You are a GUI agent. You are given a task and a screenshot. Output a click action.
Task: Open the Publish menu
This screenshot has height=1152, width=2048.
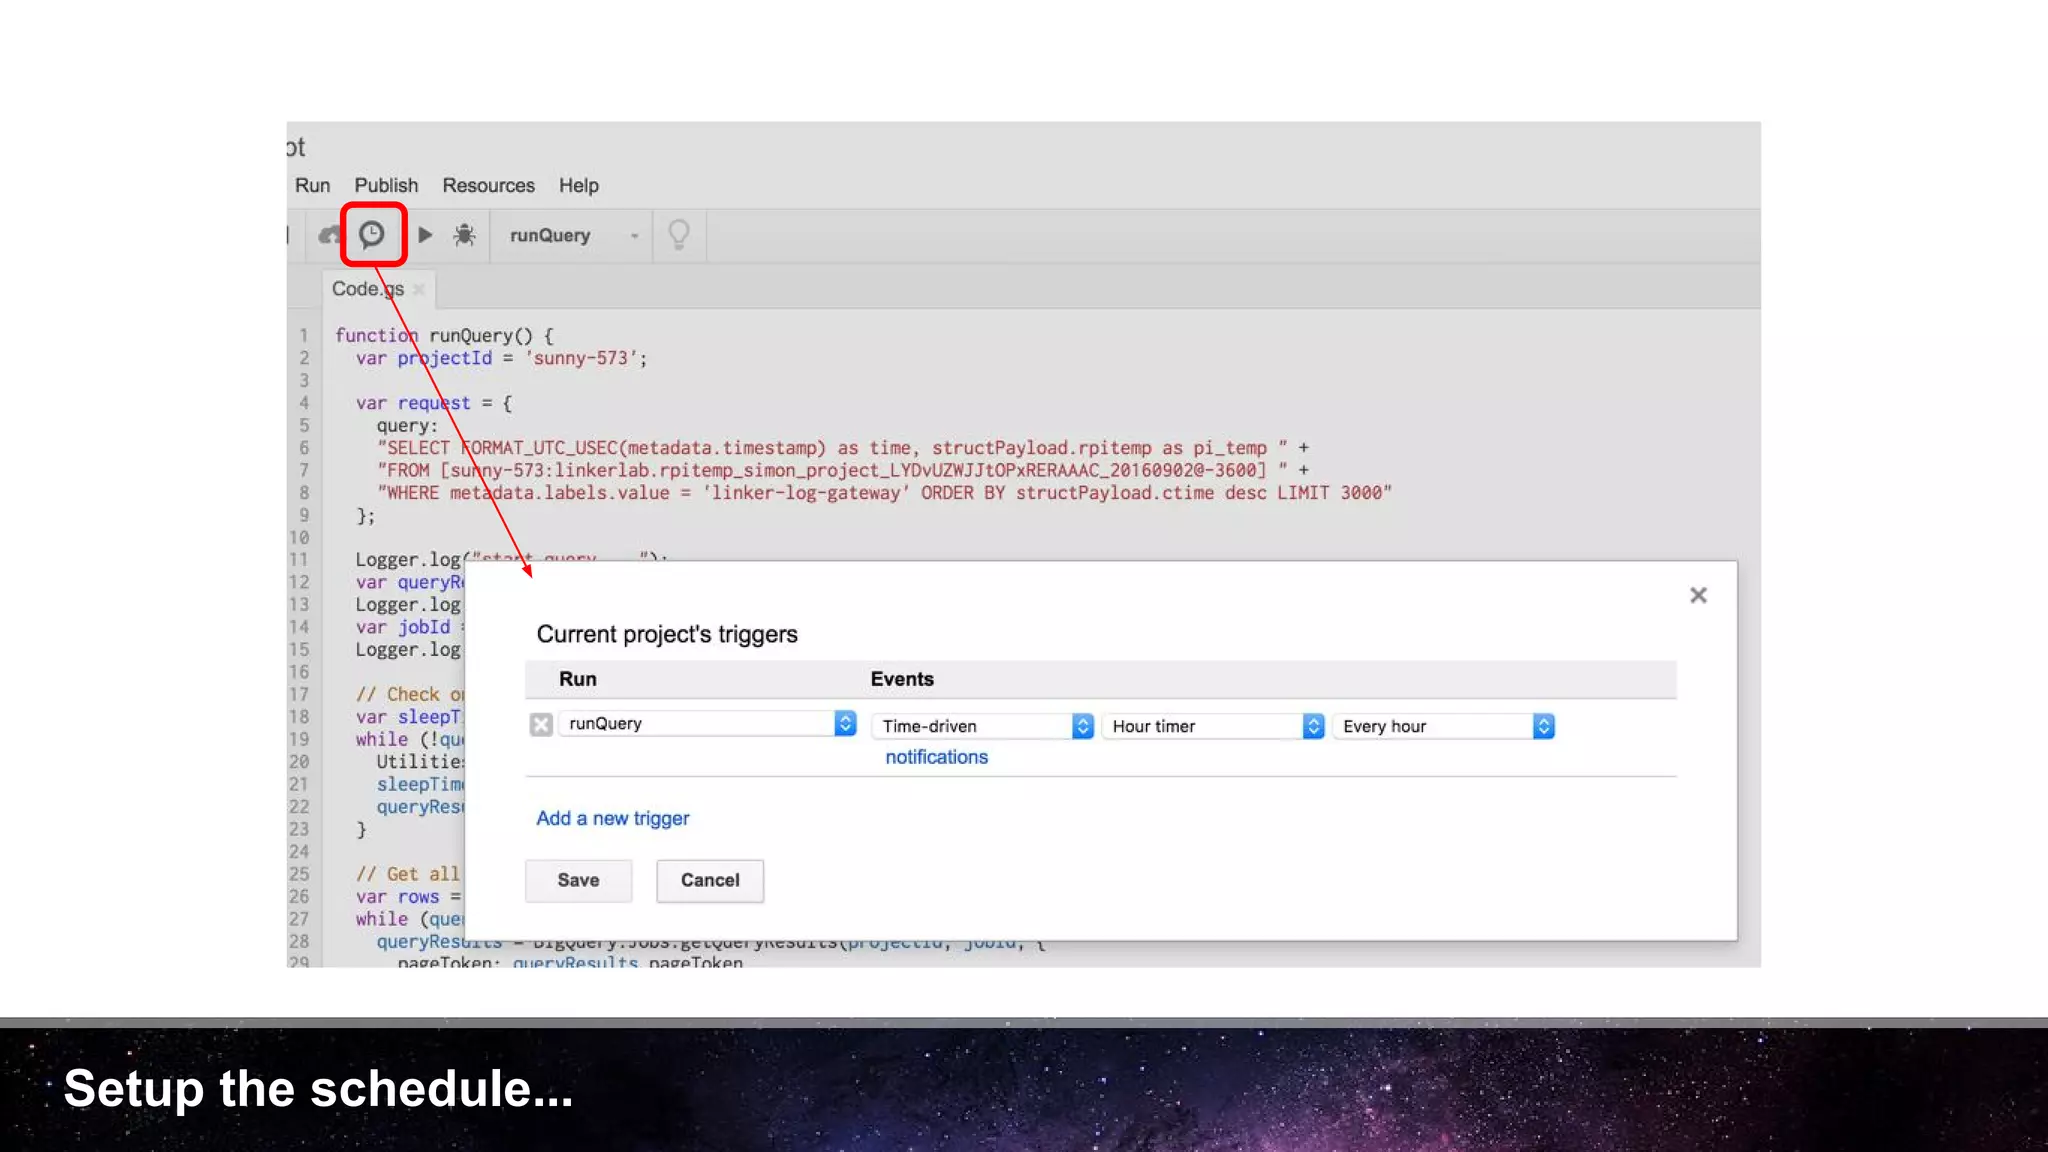(x=386, y=186)
